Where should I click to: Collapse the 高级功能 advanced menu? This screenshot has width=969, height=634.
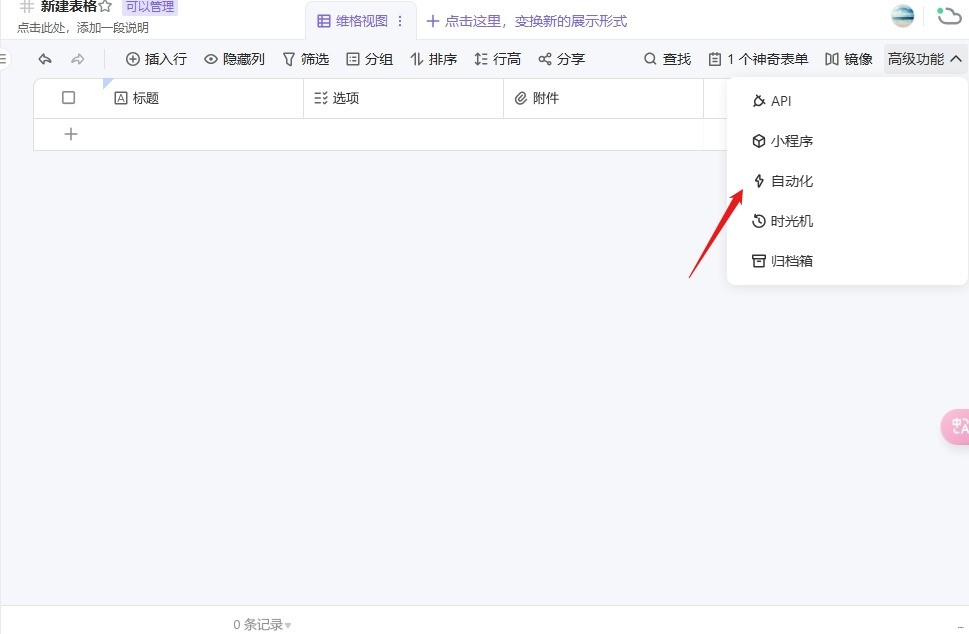[x=925, y=59]
